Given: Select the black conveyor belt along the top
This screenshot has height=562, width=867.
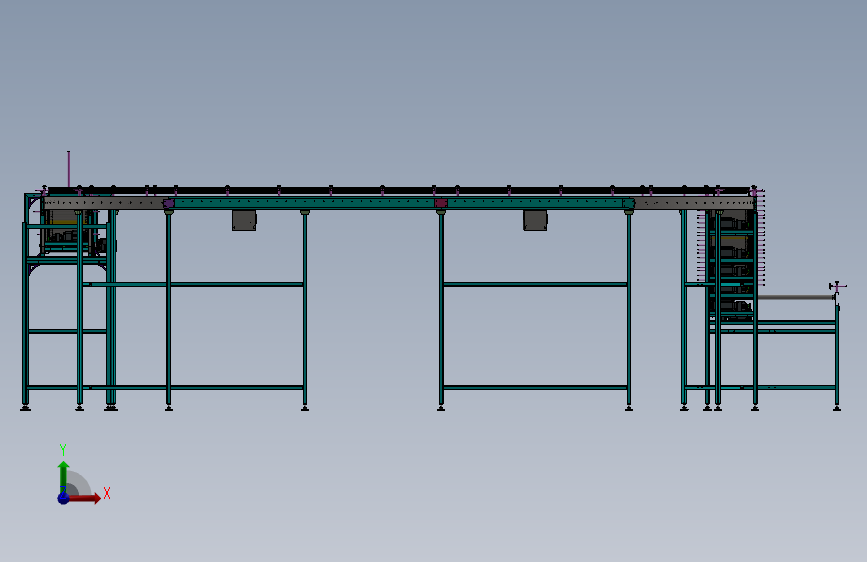Looking at the screenshot, I should coord(398,190).
